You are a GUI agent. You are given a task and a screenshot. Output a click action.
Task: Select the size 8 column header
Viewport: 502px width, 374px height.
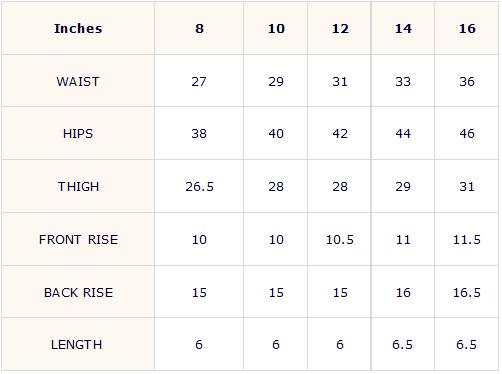[199, 28]
